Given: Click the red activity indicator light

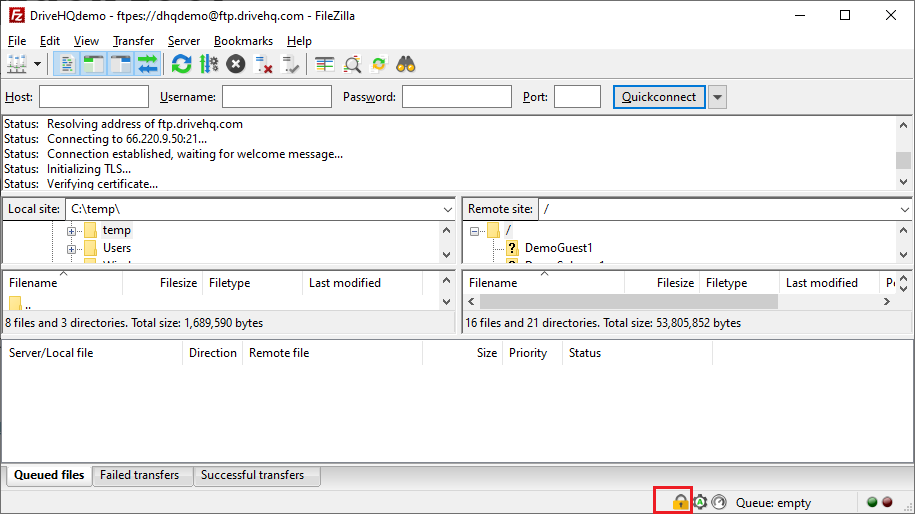Looking at the screenshot, I should tap(887, 502).
